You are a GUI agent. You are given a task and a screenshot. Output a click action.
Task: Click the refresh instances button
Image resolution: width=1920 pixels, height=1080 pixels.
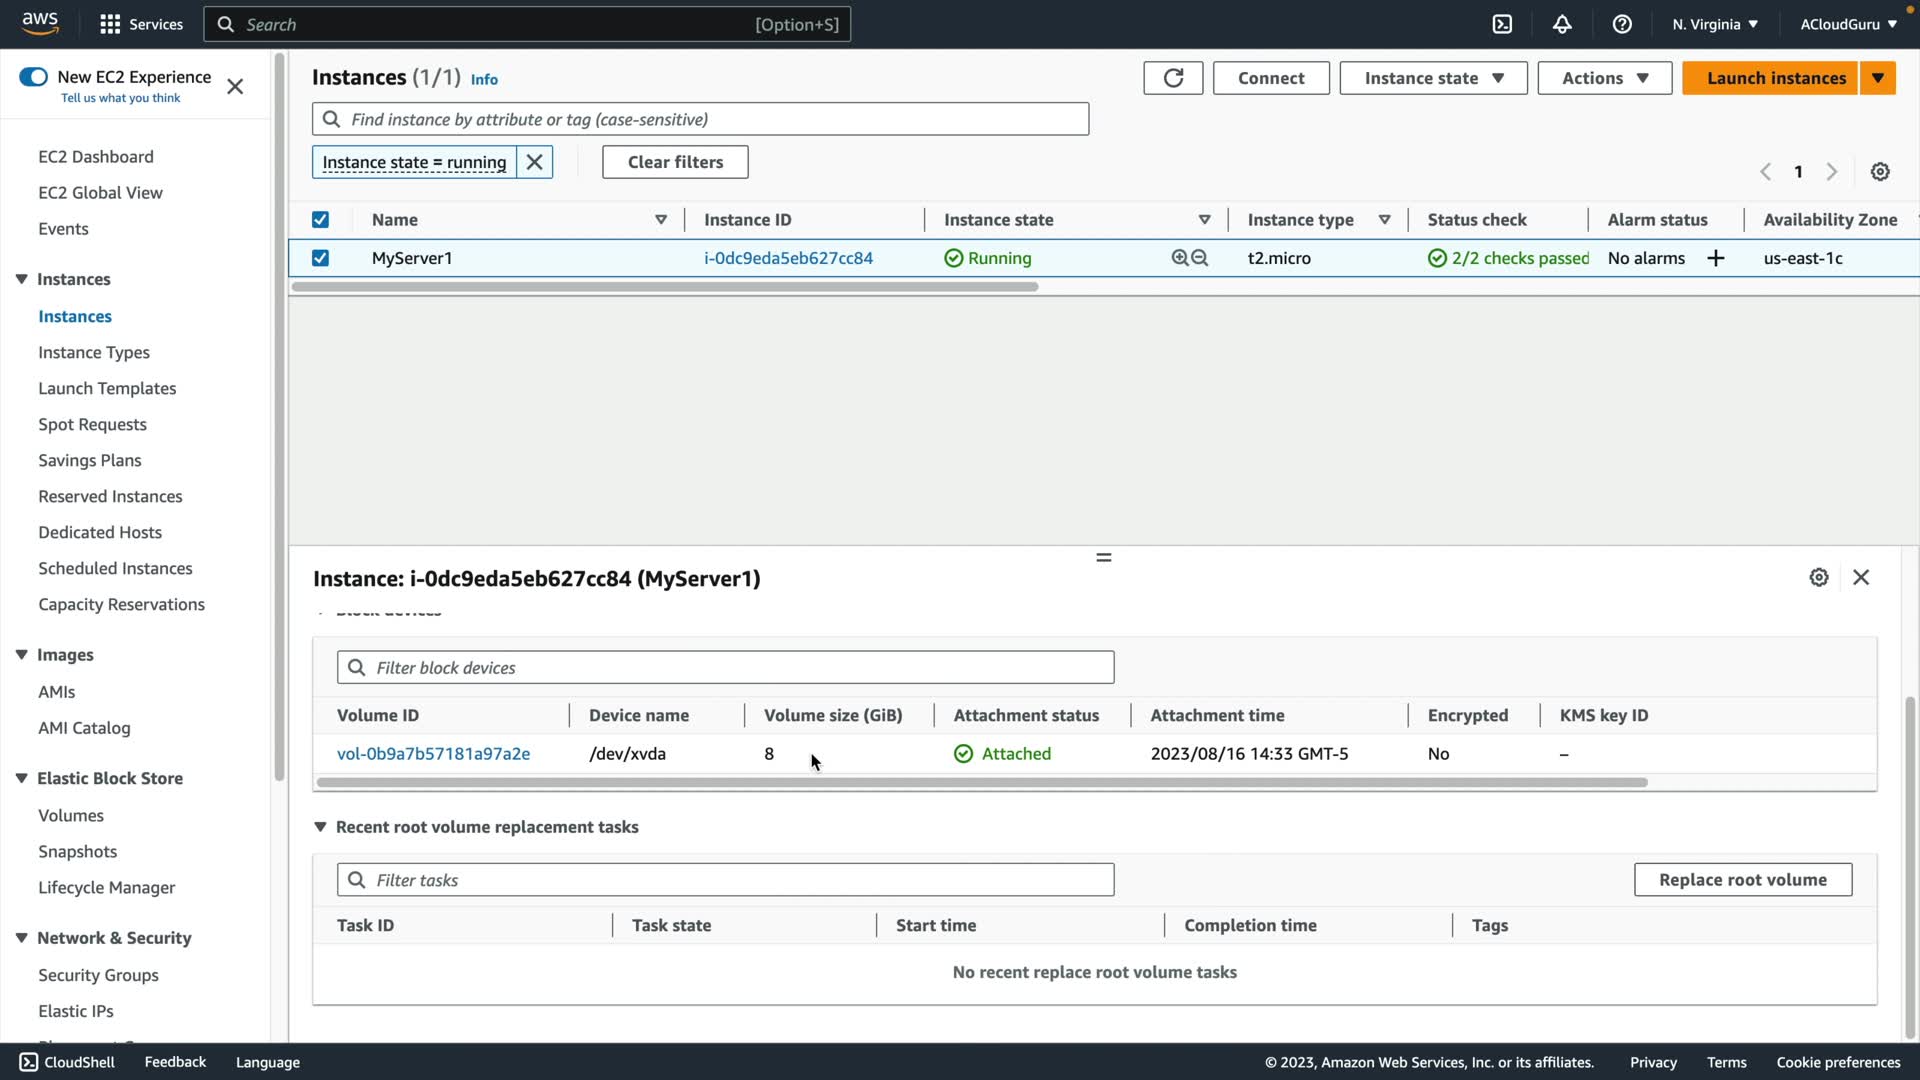(1173, 78)
